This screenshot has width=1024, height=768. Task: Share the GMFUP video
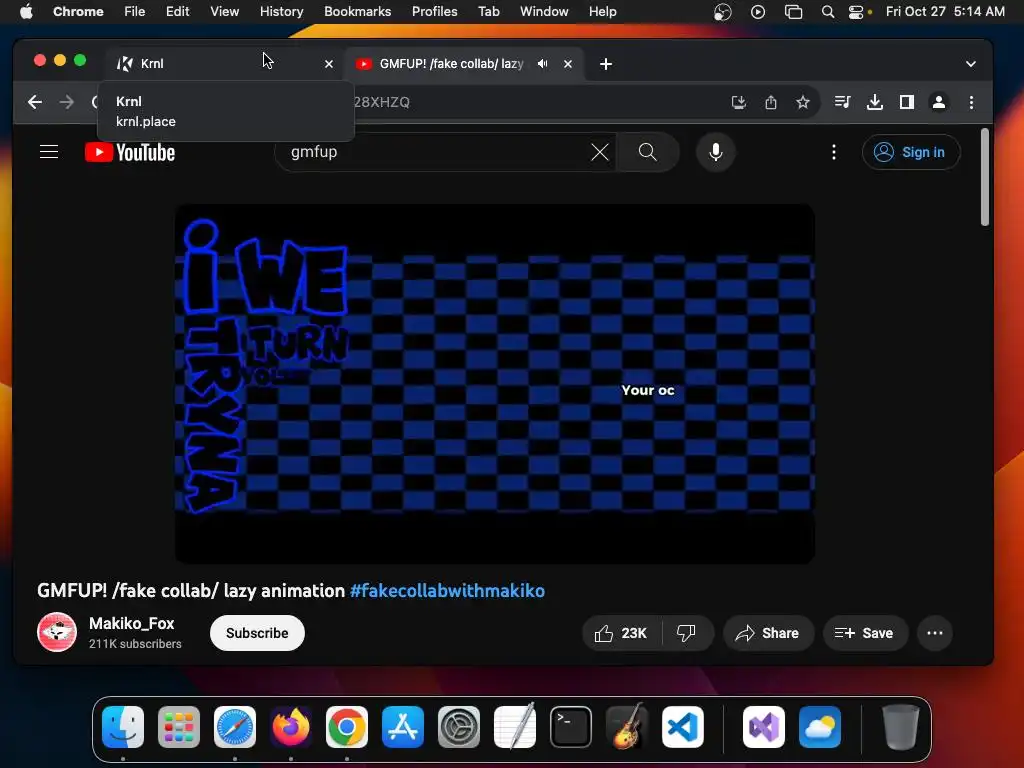(x=767, y=633)
